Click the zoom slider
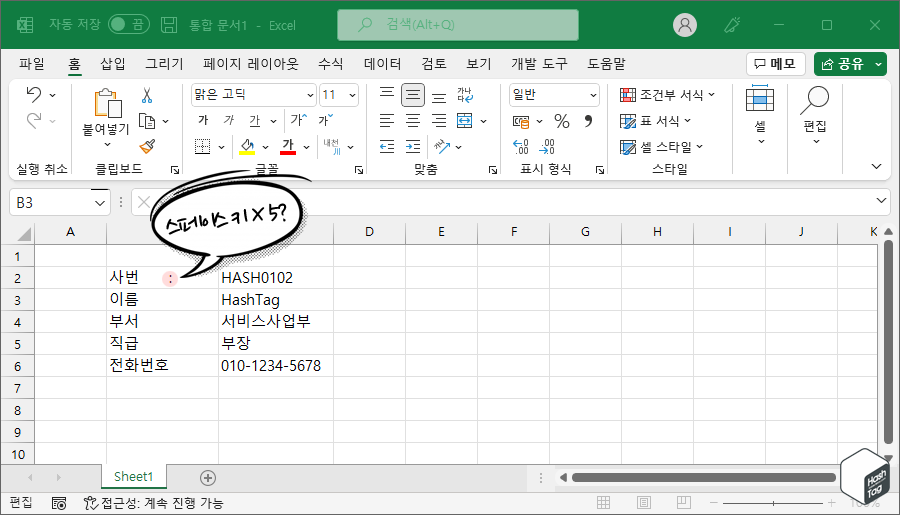The width and height of the screenshot is (900, 515). (x=773, y=503)
